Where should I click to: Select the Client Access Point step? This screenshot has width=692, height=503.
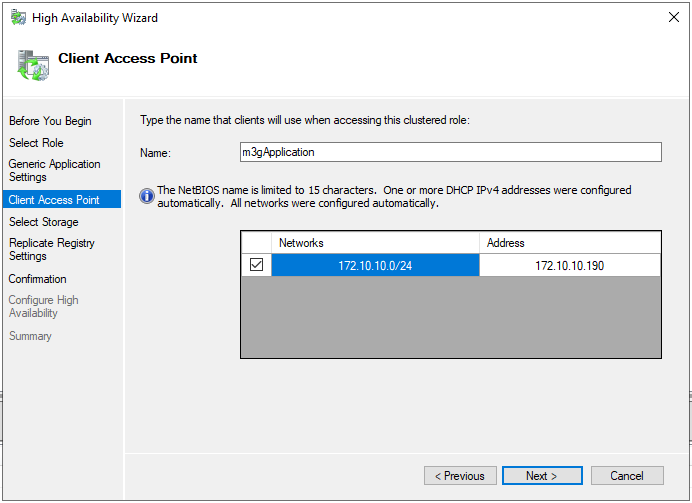click(x=62, y=199)
